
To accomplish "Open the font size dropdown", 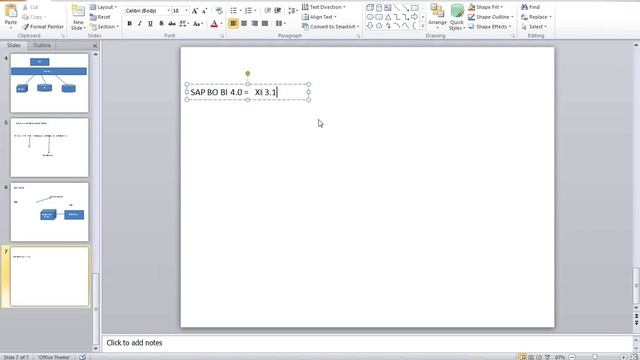I will tap(187, 11).
